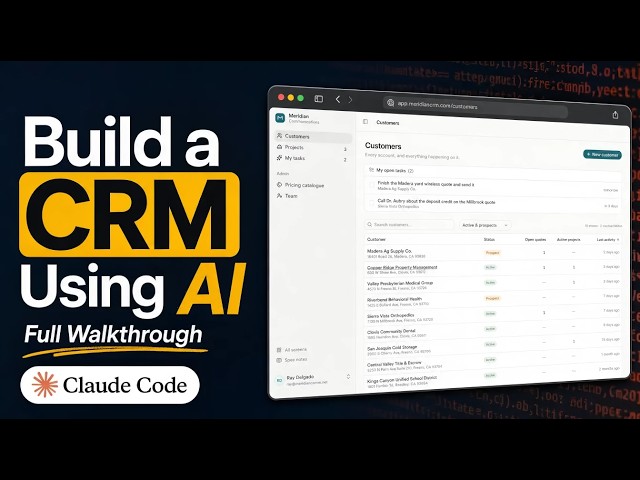Click Ray Delgado's avatar
This screenshot has width=640, height=480.
pyautogui.click(x=279, y=380)
